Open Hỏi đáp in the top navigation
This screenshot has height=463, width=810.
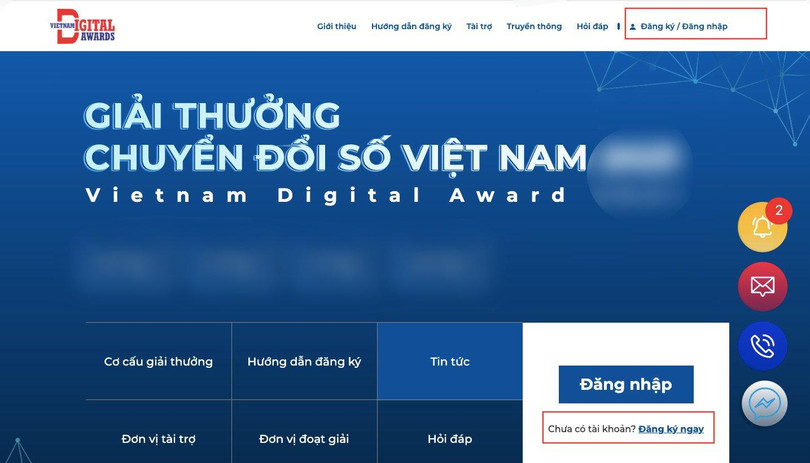point(592,26)
